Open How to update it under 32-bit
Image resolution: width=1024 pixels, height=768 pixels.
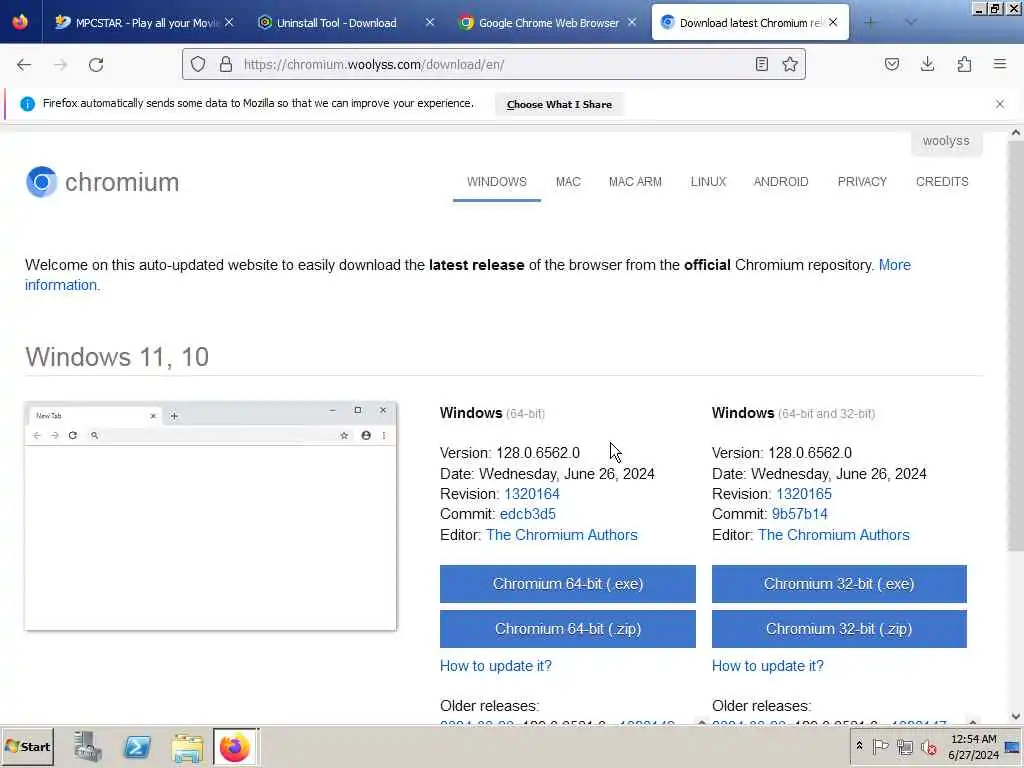tap(767, 666)
